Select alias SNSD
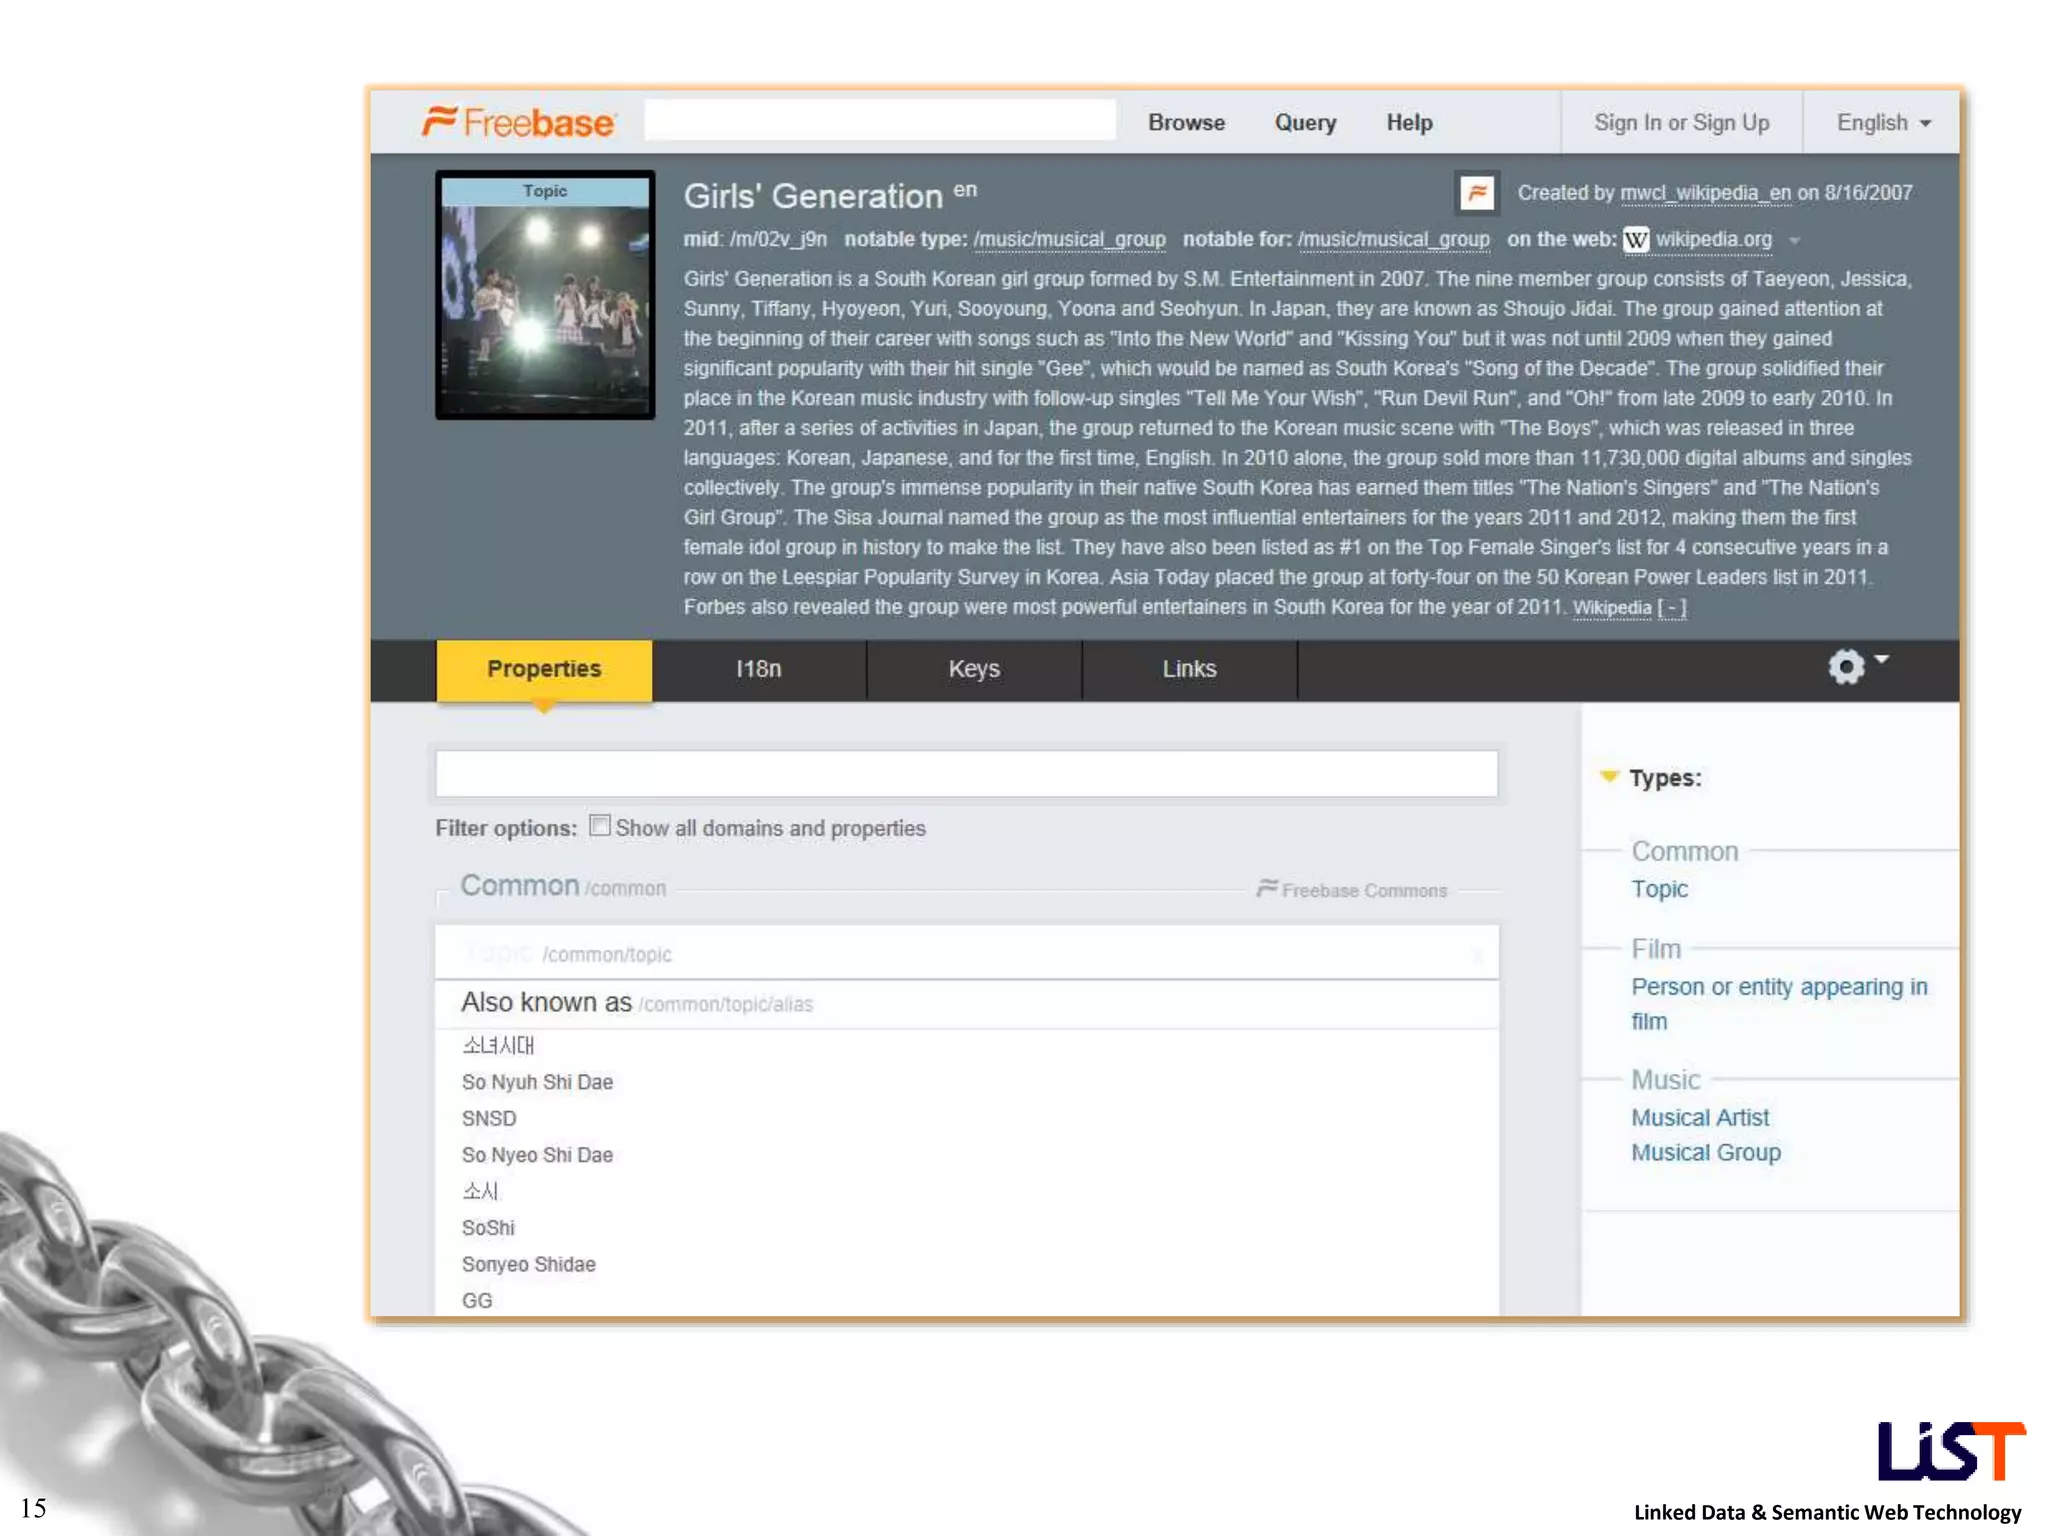This screenshot has height=1536, width=2048. pos(489,1119)
